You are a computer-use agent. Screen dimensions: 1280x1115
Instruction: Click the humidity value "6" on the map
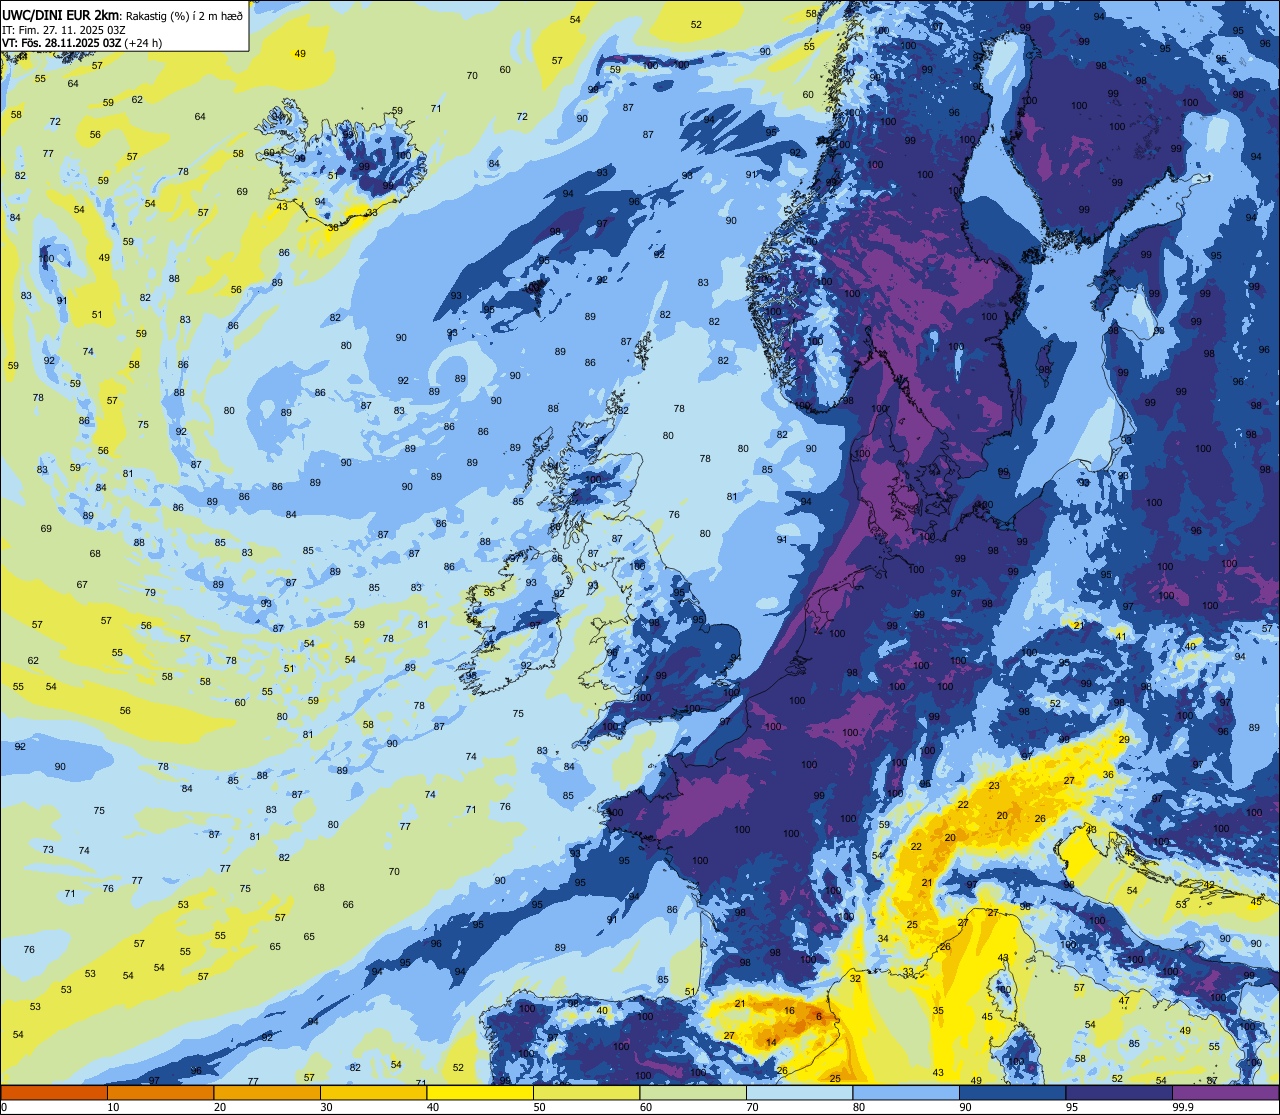[x=819, y=1017]
